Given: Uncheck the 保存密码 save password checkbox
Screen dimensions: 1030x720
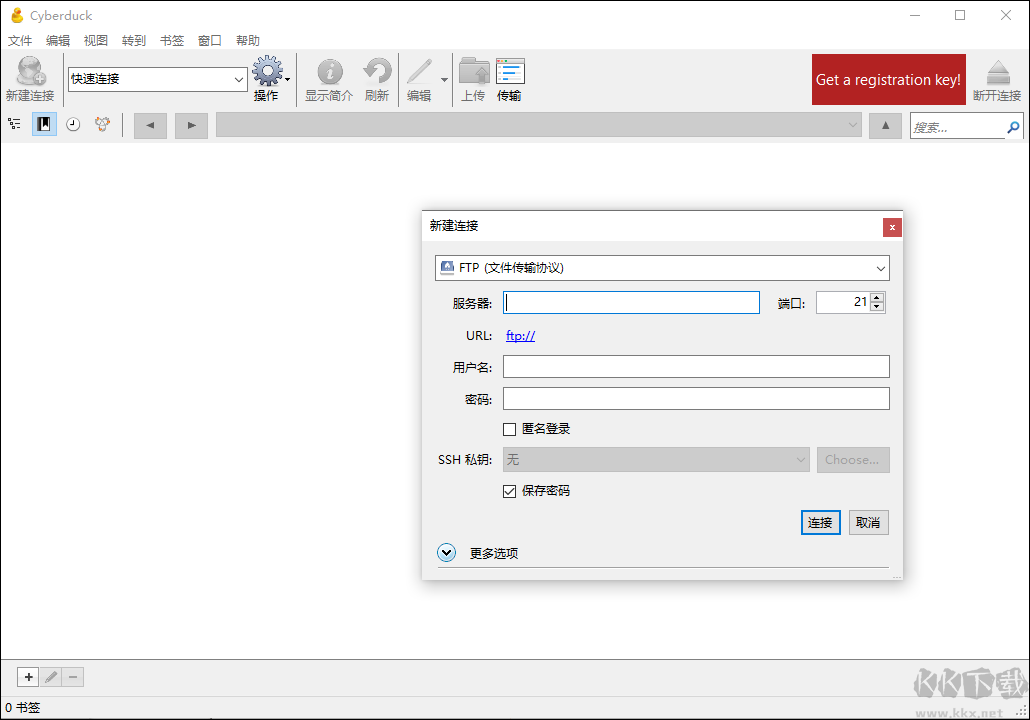Looking at the screenshot, I should tap(510, 491).
